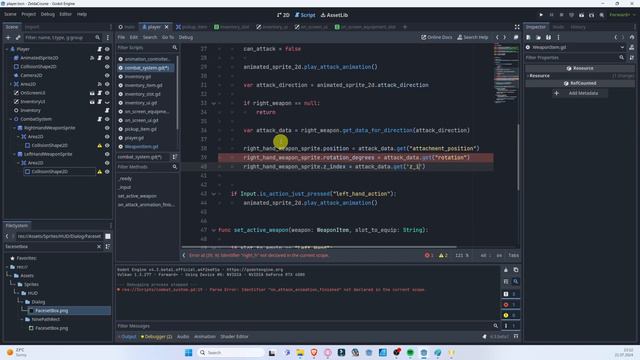Open the Forward+ renderer dropdown
Image resolution: width=640 pixels, height=360 pixels.
point(622,15)
